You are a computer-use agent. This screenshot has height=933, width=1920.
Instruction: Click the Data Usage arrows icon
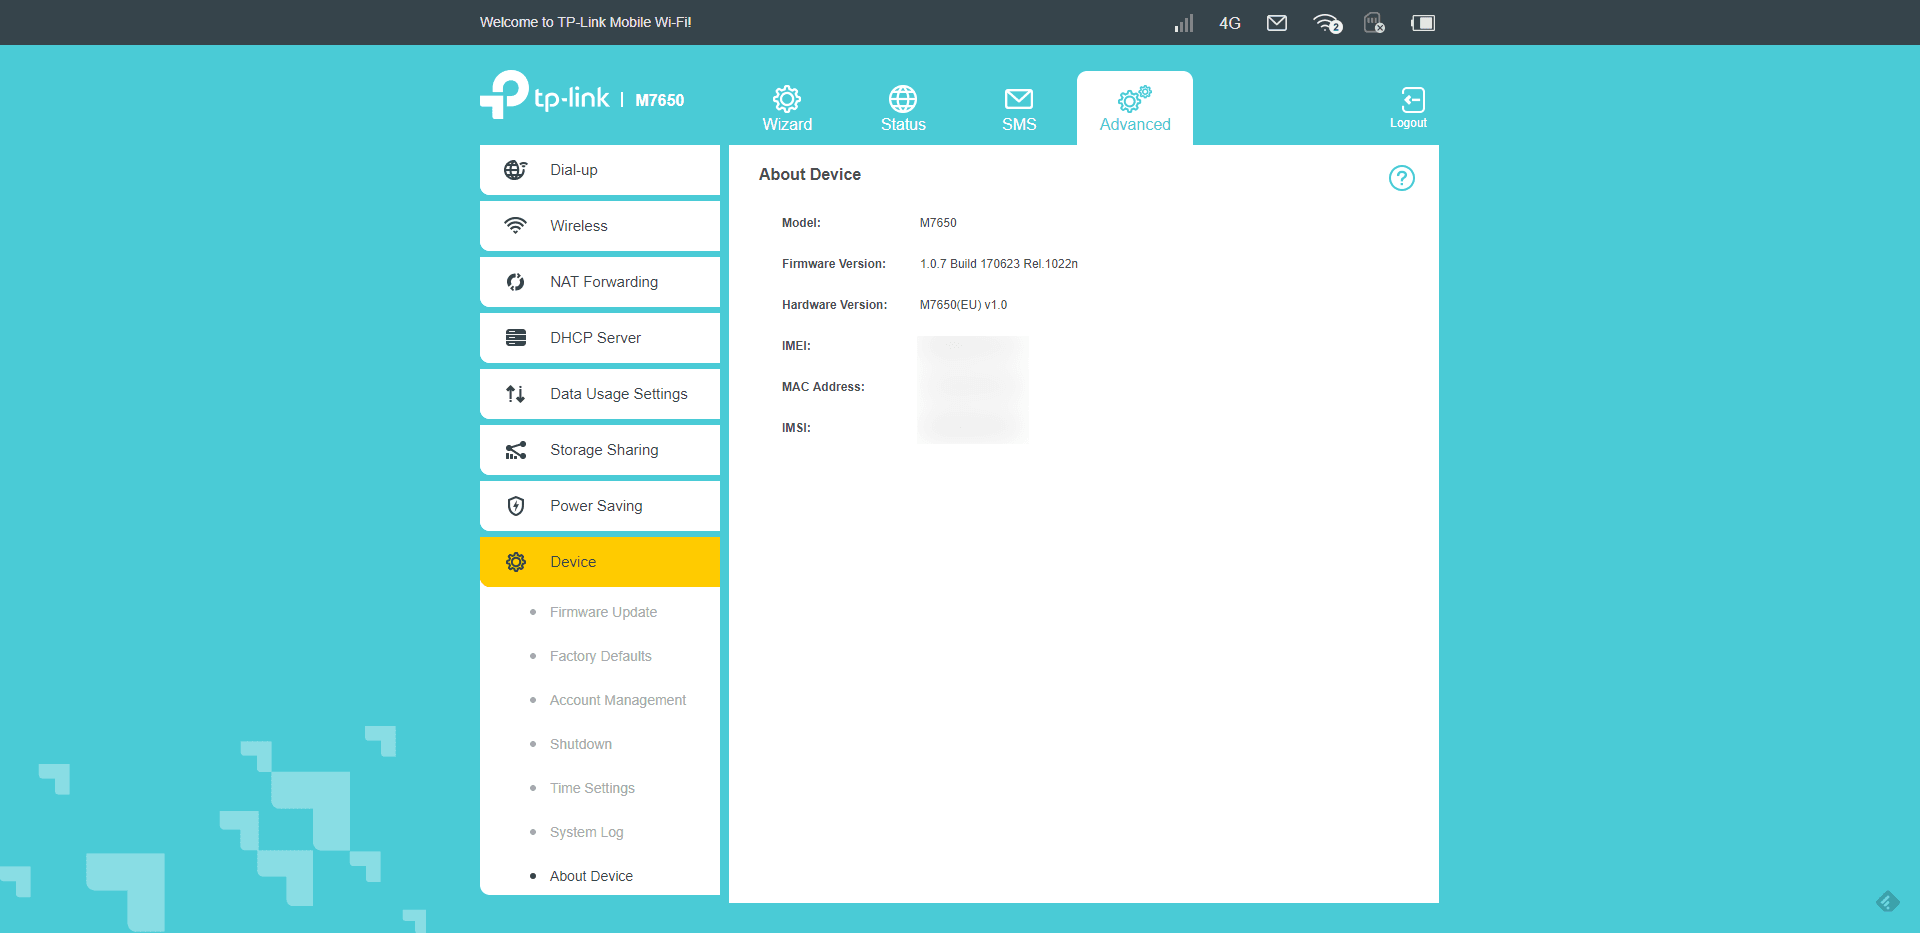516,394
